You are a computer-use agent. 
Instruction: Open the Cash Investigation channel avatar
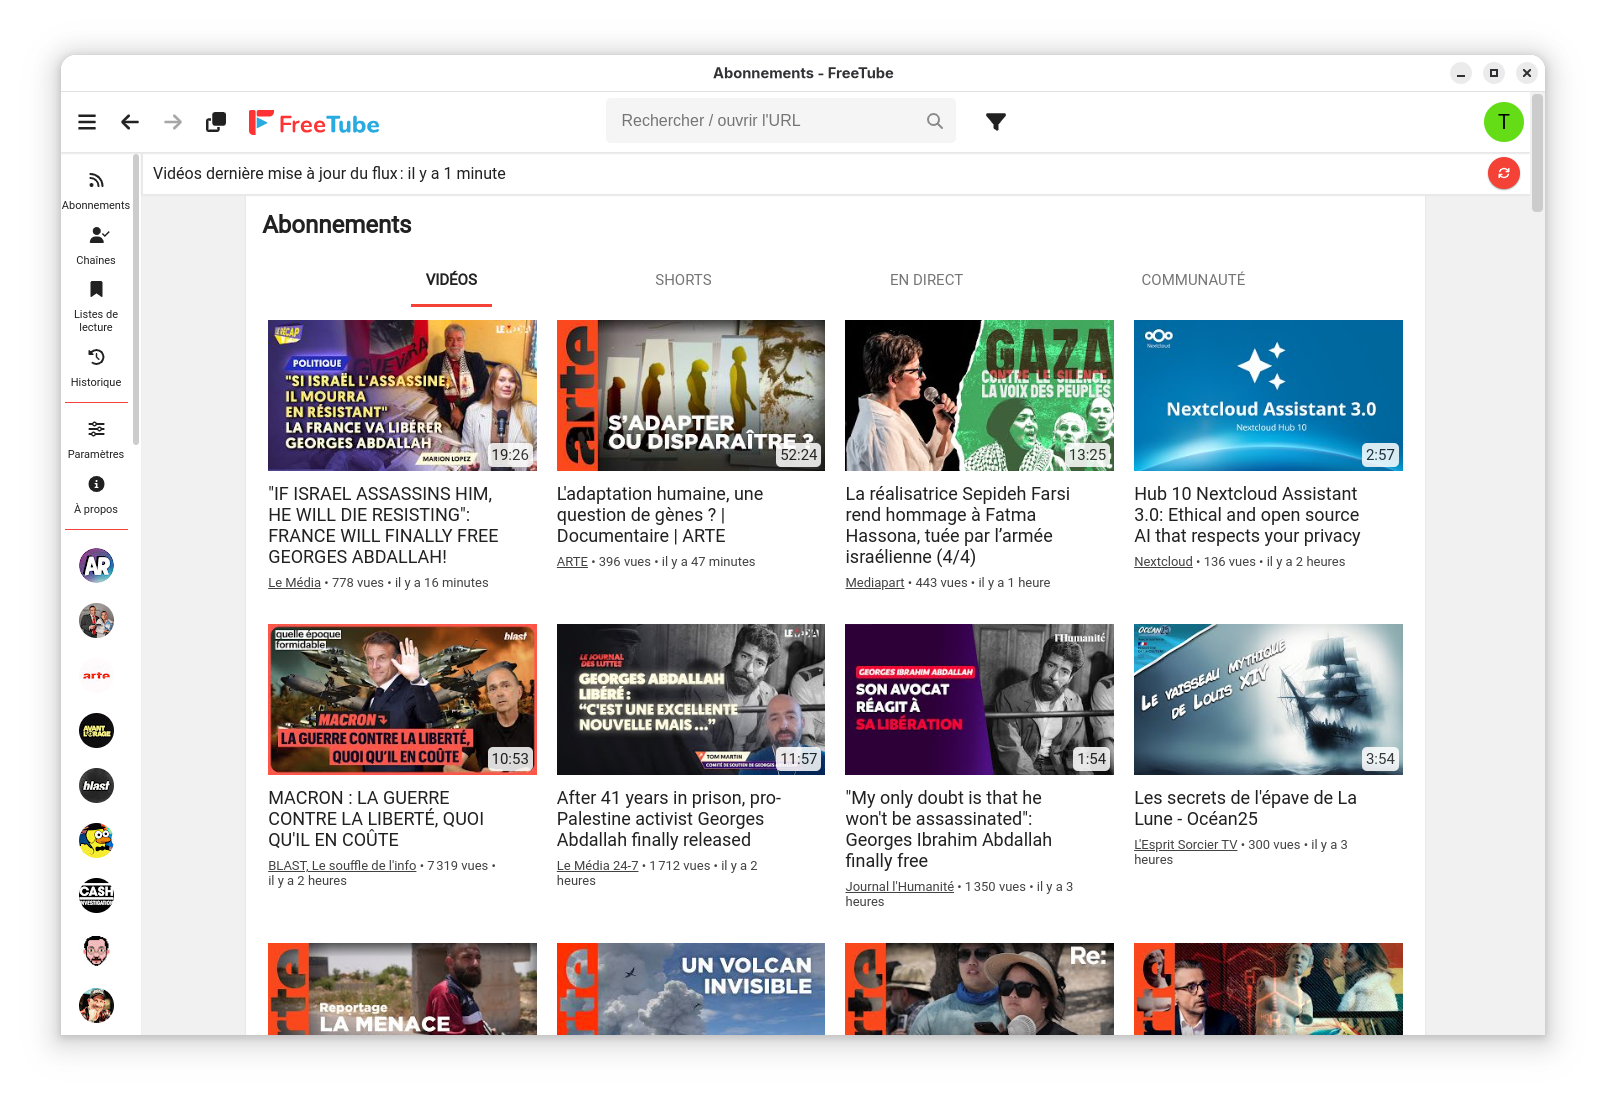tap(97, 895)
